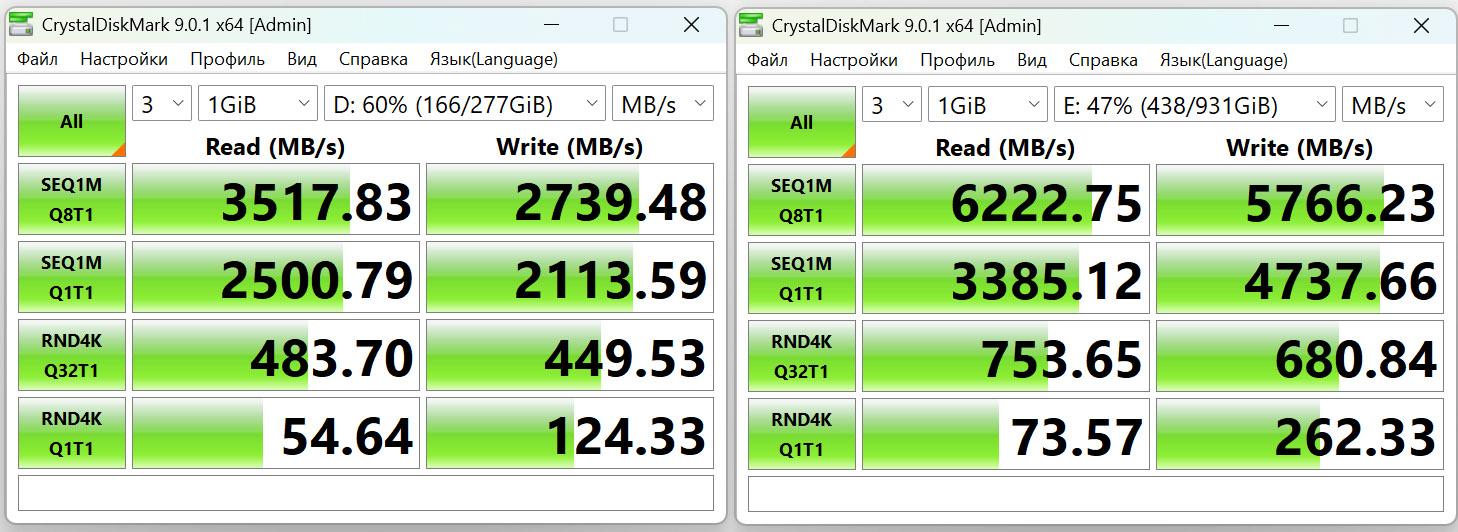The height and width of the screenshot is (532, 1458).
Task: Click the 449.53 write result
Action: pos(570,356)
